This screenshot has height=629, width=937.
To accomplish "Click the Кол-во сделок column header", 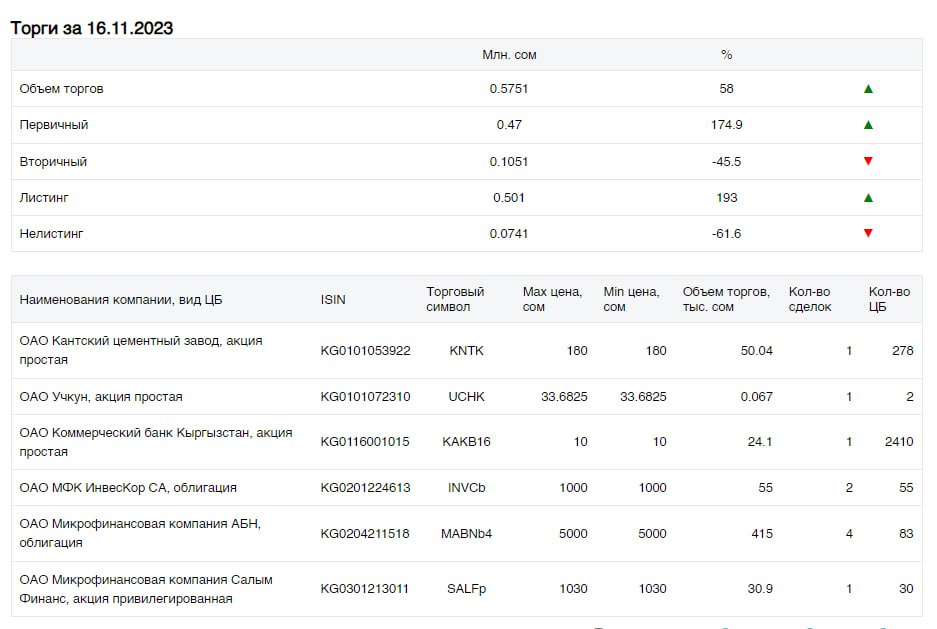I will click(x=810, y=299).
